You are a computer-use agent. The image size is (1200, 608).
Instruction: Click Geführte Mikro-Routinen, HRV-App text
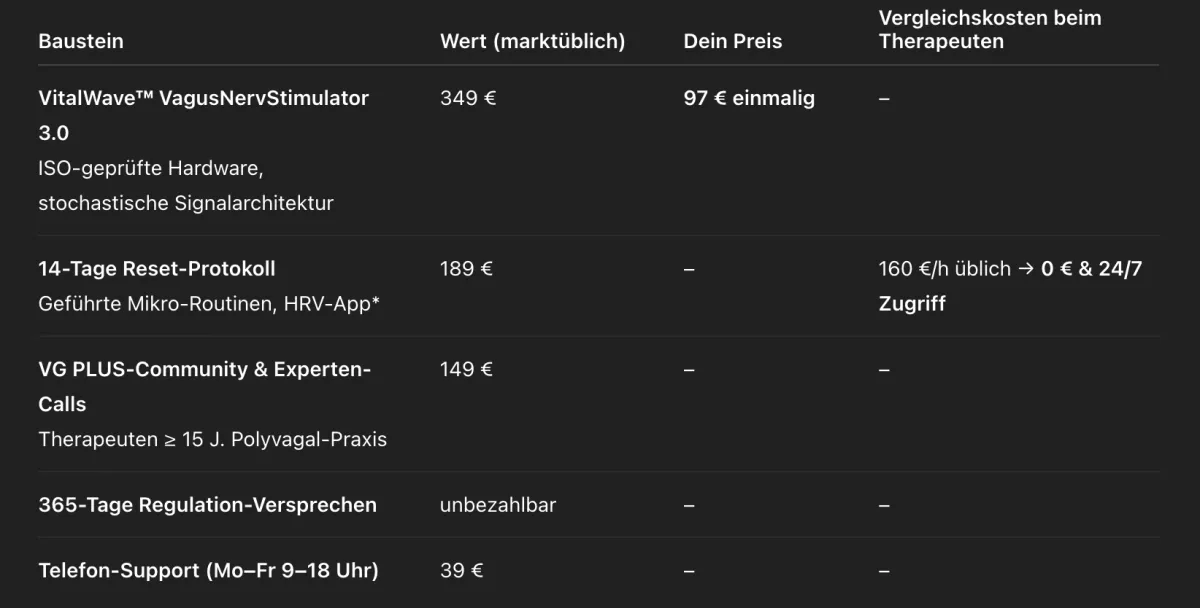(209, 303)
